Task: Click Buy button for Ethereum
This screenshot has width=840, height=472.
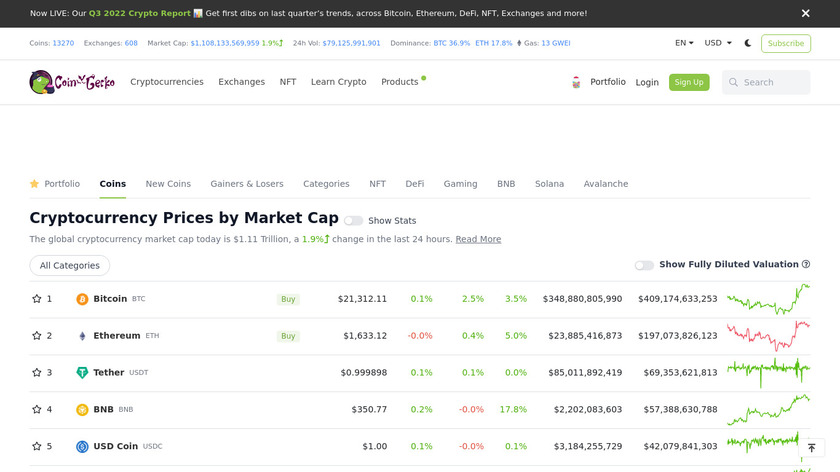Action: pyautogui.click(x=288, y=336)
